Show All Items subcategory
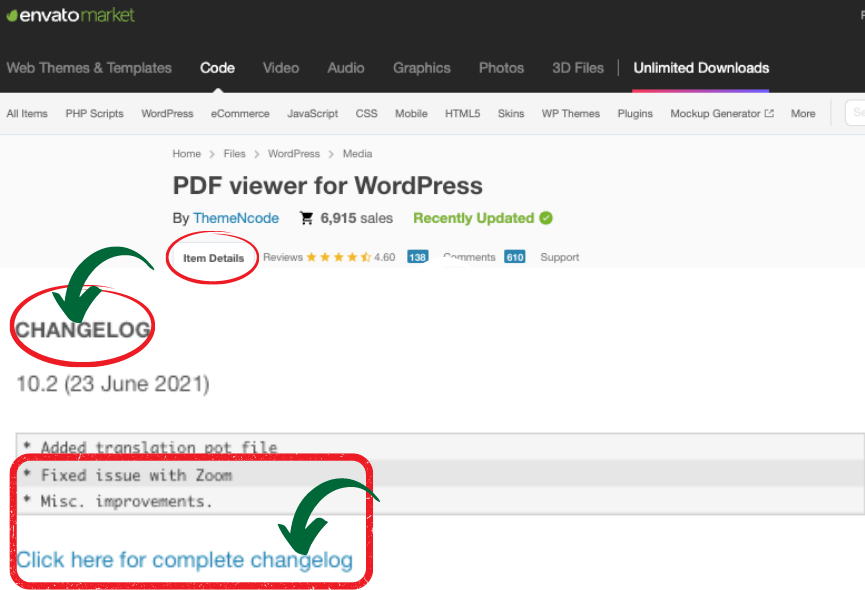865x590 pixels. tap(27, 114)
